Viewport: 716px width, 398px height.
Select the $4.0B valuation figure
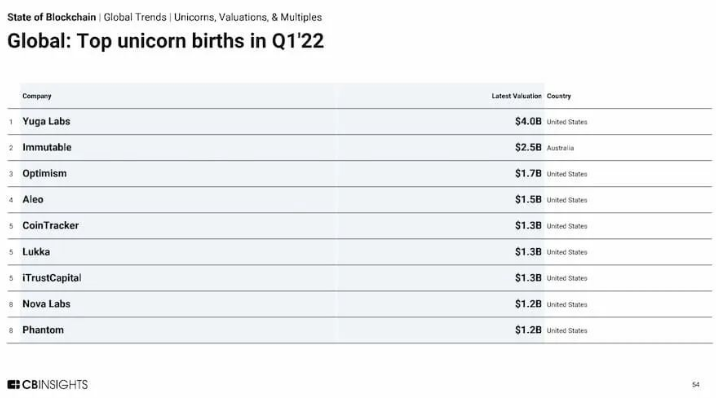[x=528, y=121]
